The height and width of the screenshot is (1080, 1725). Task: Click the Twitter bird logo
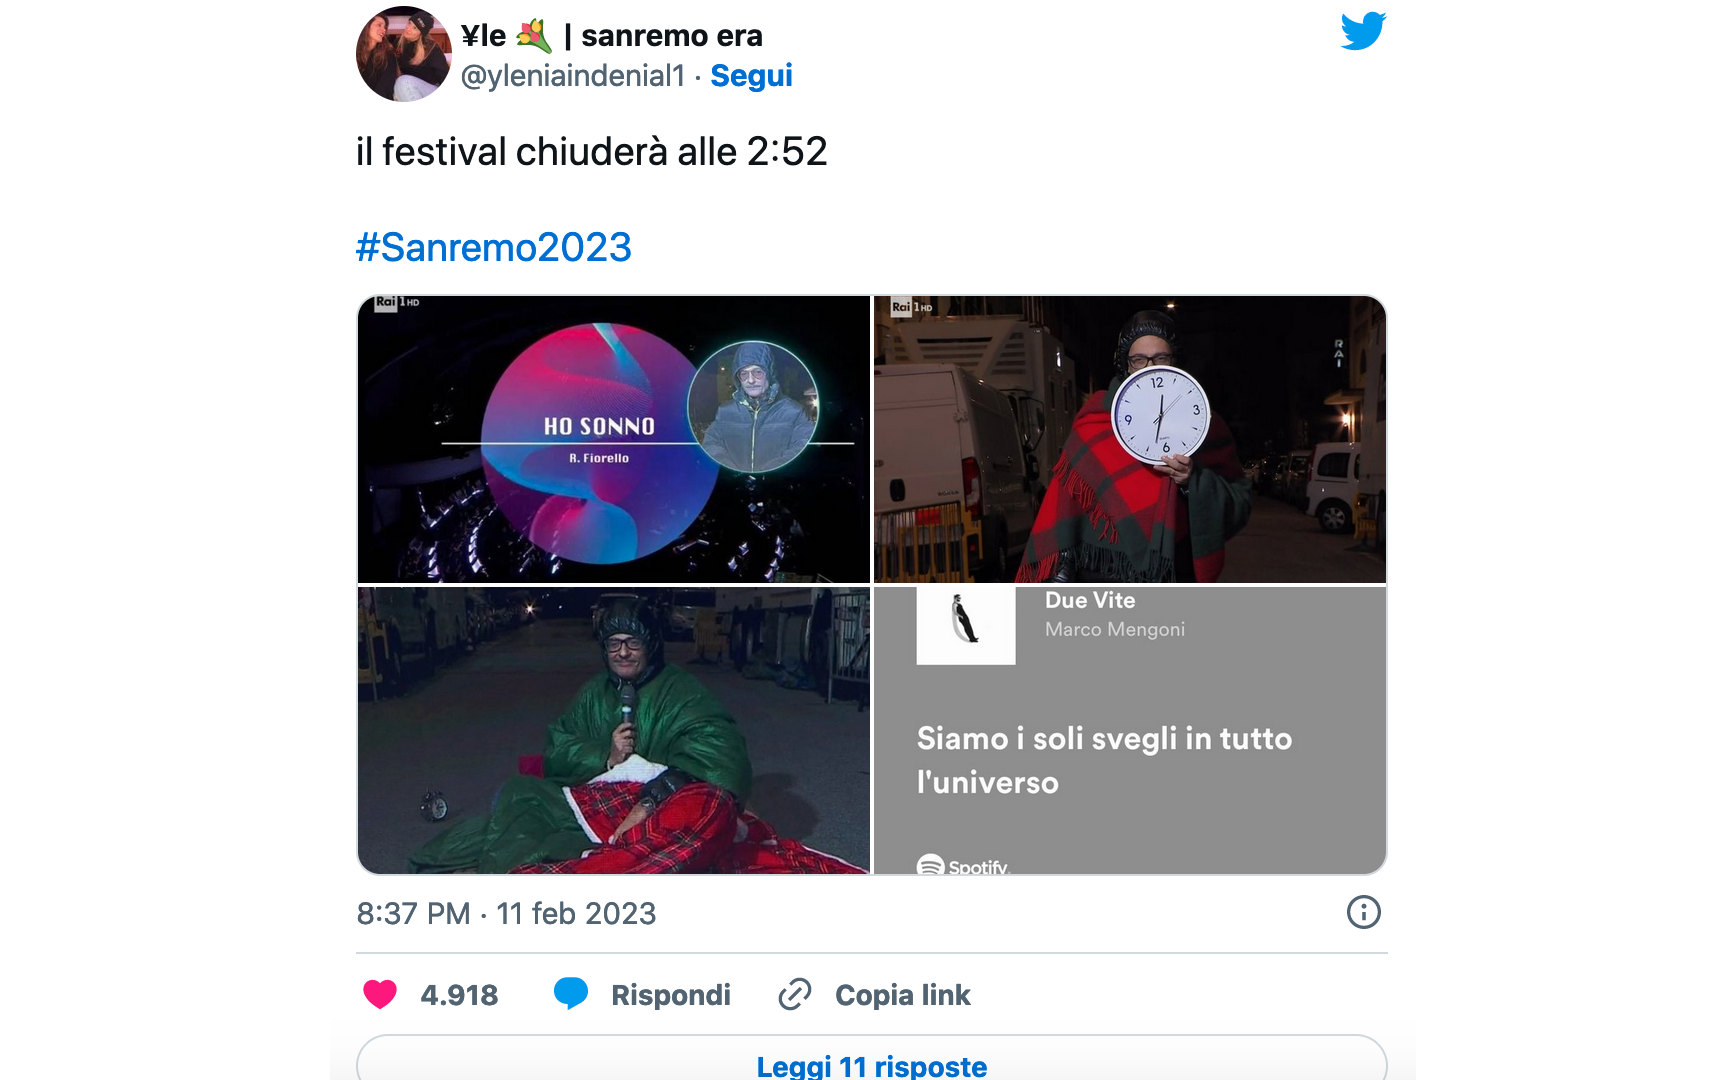[1363, 31]
